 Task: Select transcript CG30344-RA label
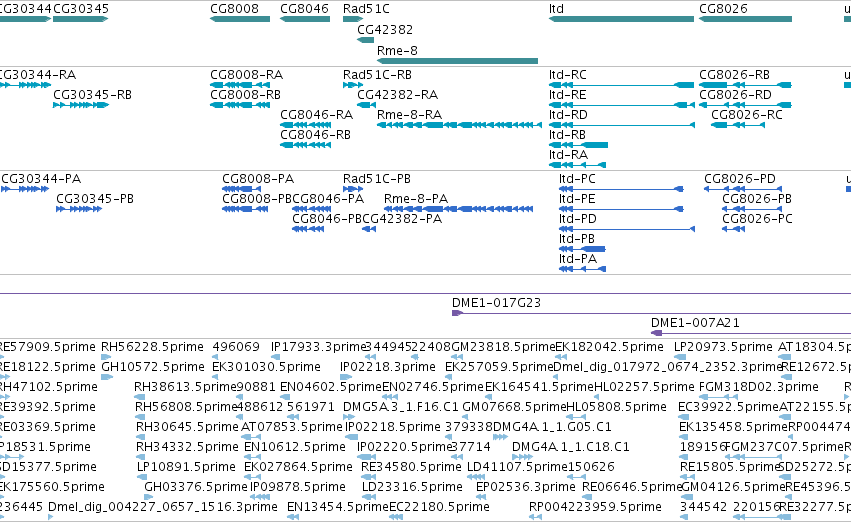pos(37,74)
